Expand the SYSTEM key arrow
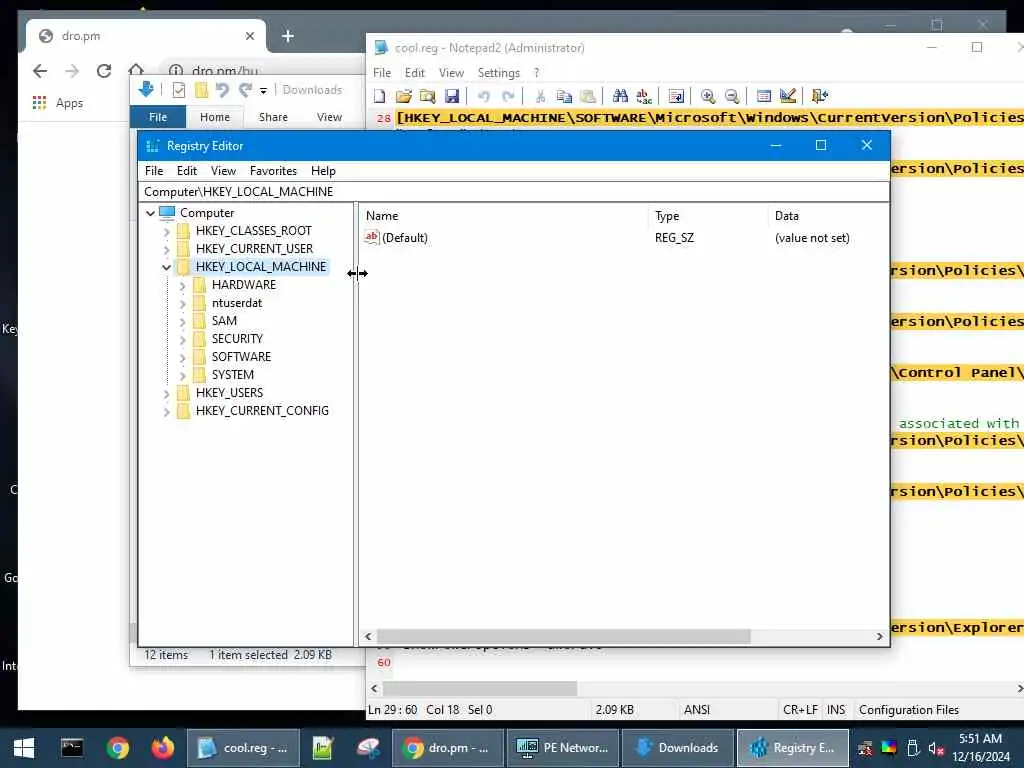Viewport: 1024px width, 768px height. click(x=182, y=375)
